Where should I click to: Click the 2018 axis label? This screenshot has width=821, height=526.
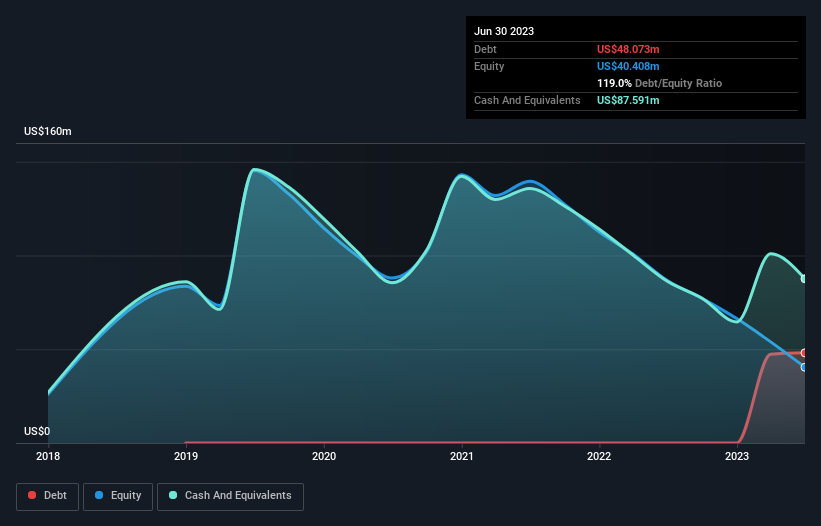coord(48,456)
